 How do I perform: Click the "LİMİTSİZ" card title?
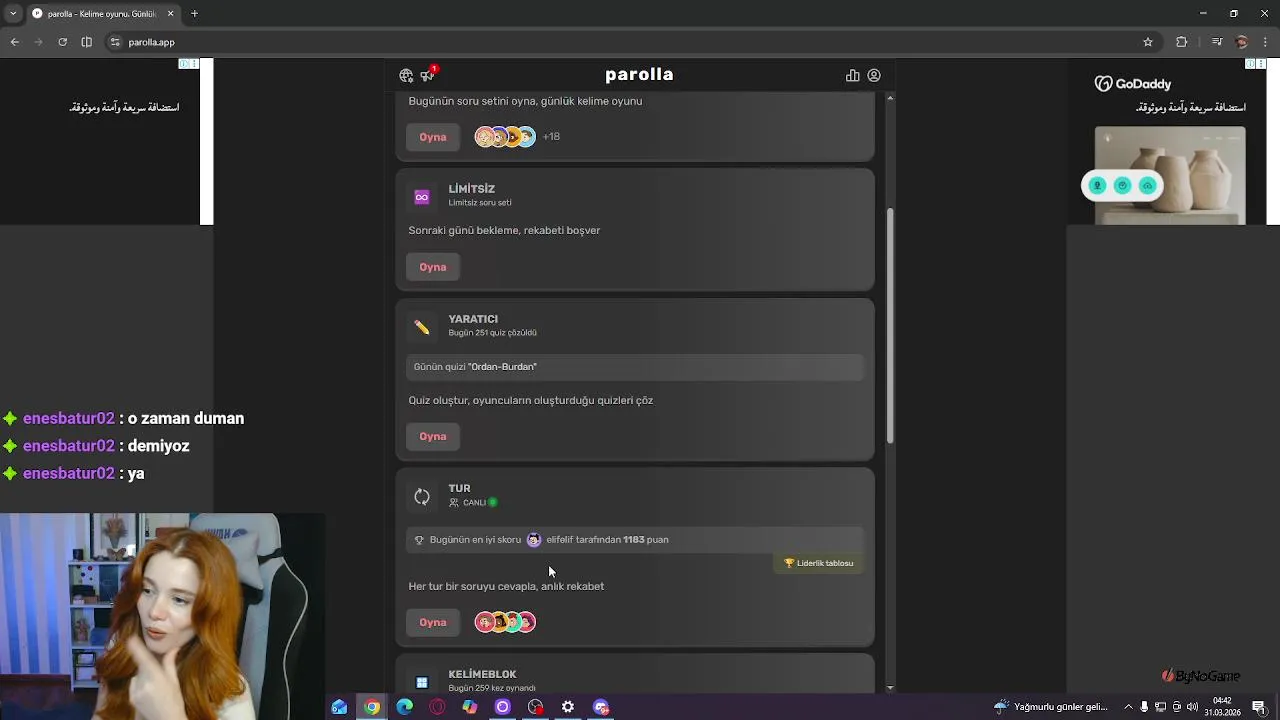point(472,189)
